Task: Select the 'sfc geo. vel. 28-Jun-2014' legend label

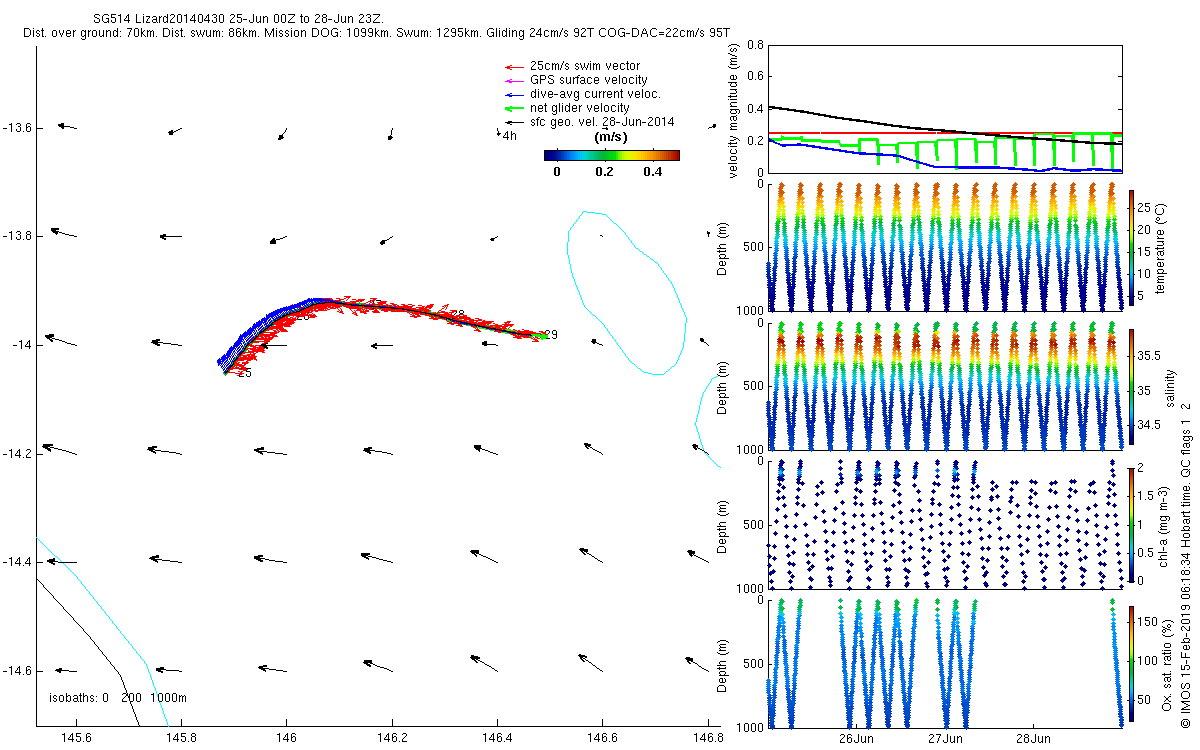Action: tap(602, 122)
